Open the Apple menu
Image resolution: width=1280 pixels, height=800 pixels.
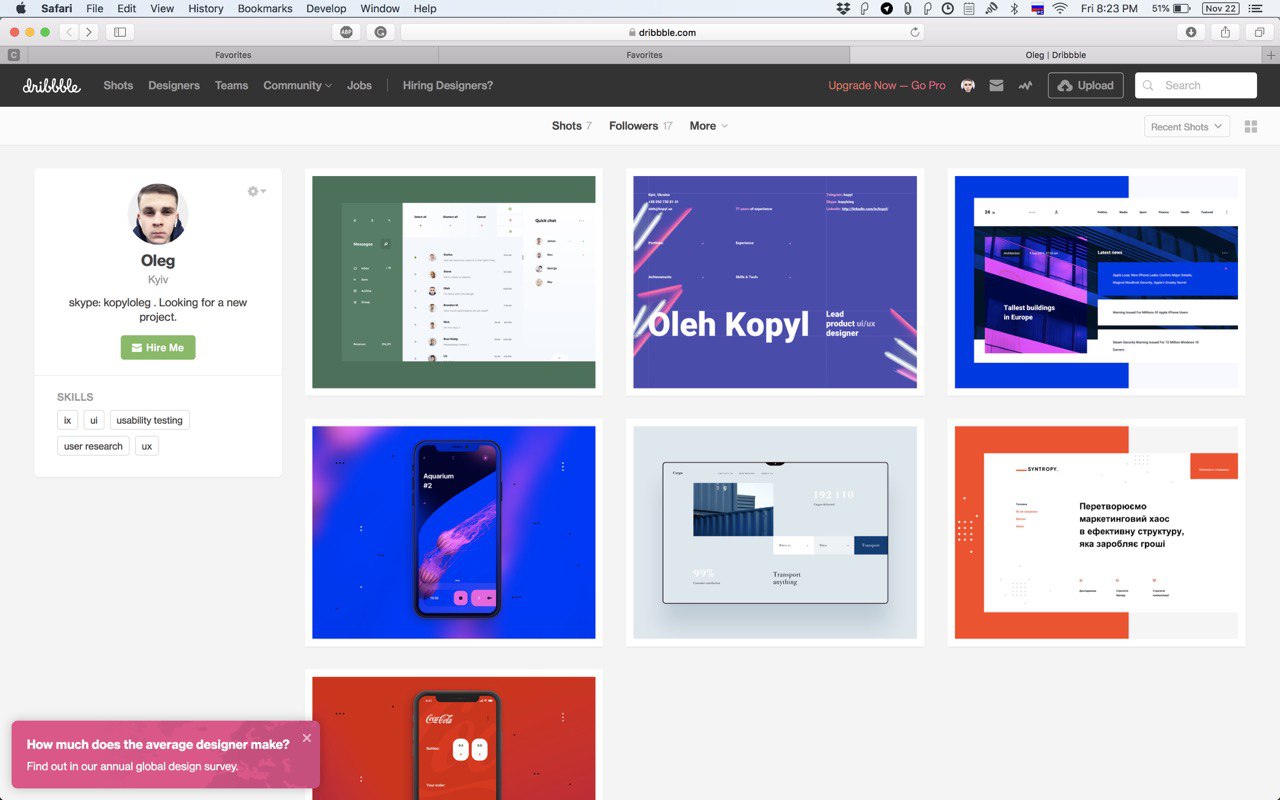pos(20,8)
